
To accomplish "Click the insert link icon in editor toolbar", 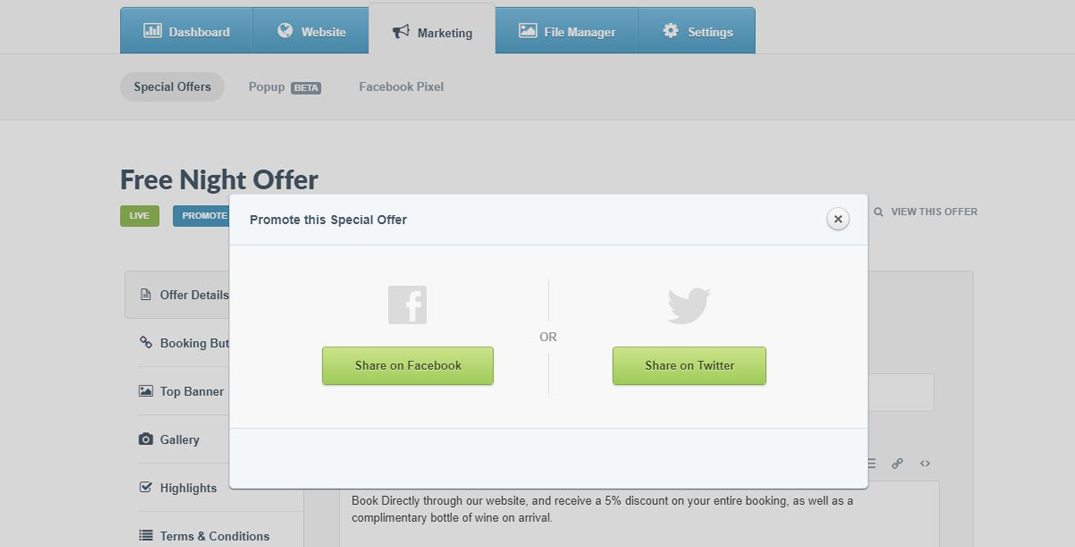I will click(897, 463).
